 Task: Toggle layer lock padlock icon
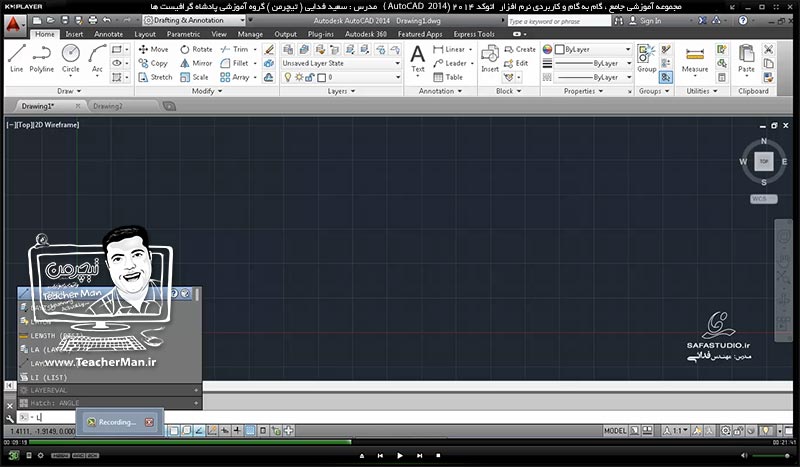tap(310, 77)
